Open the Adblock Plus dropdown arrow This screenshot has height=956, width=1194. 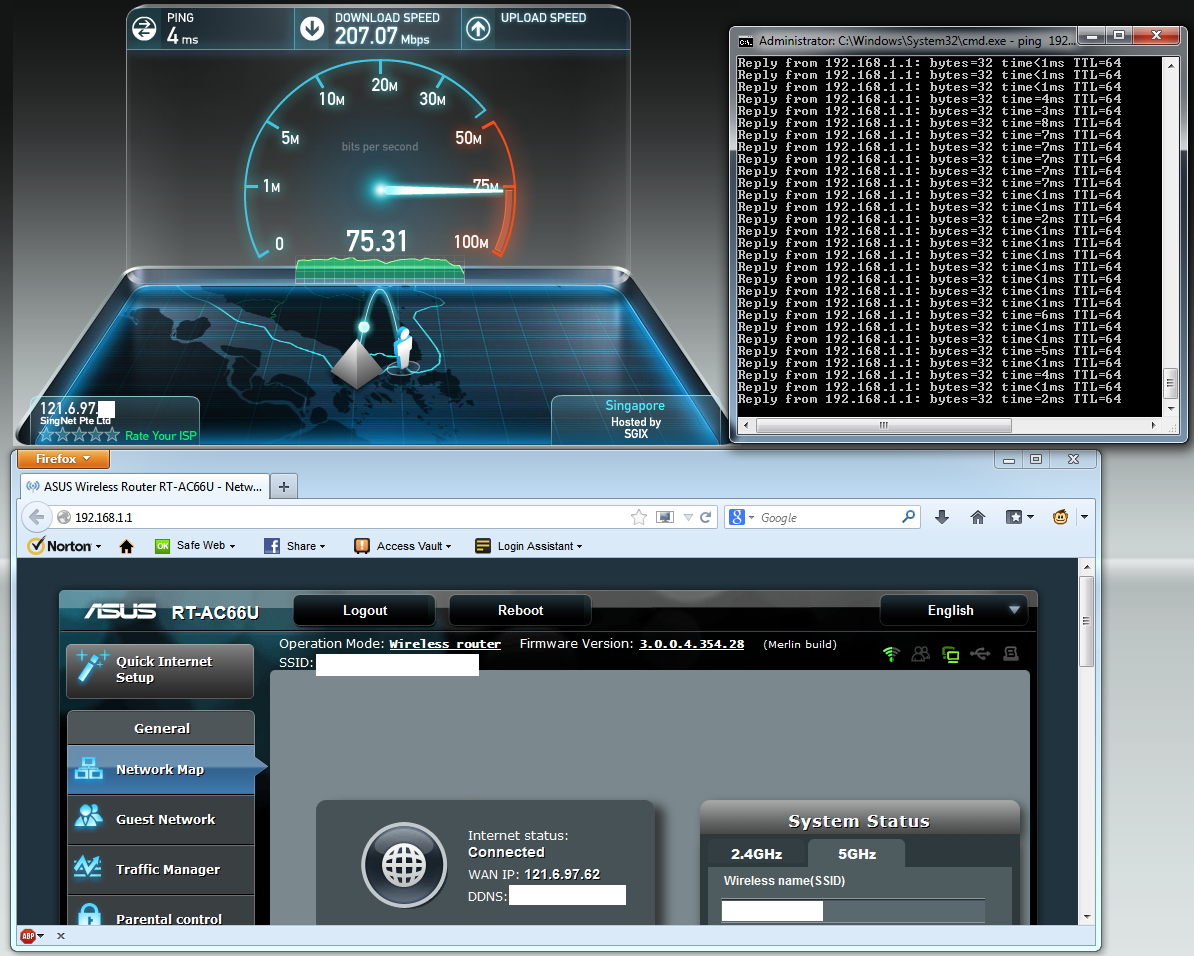pos(40,935)
